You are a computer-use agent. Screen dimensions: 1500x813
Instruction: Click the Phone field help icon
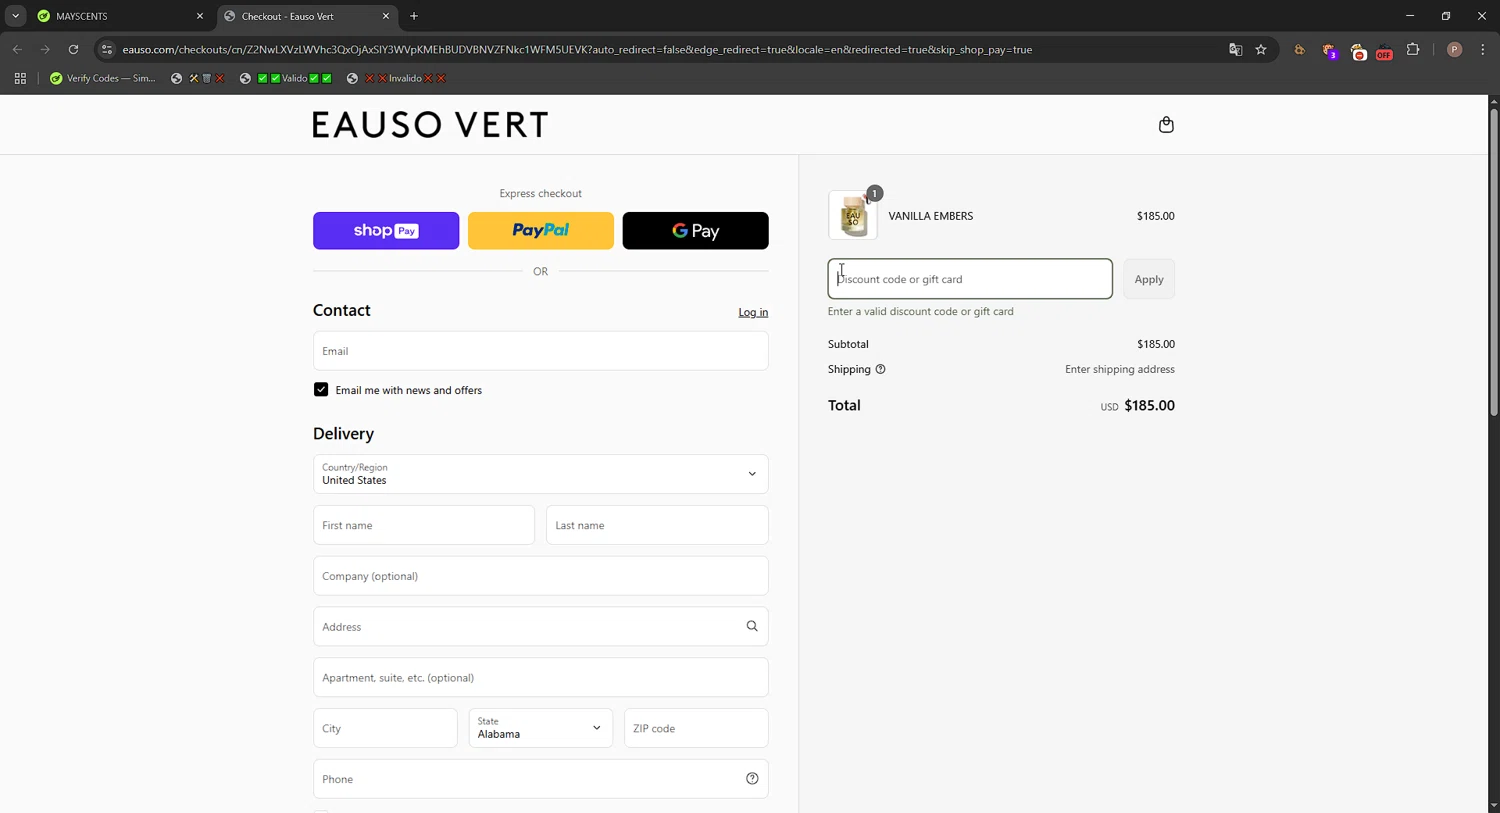[752, 779]
